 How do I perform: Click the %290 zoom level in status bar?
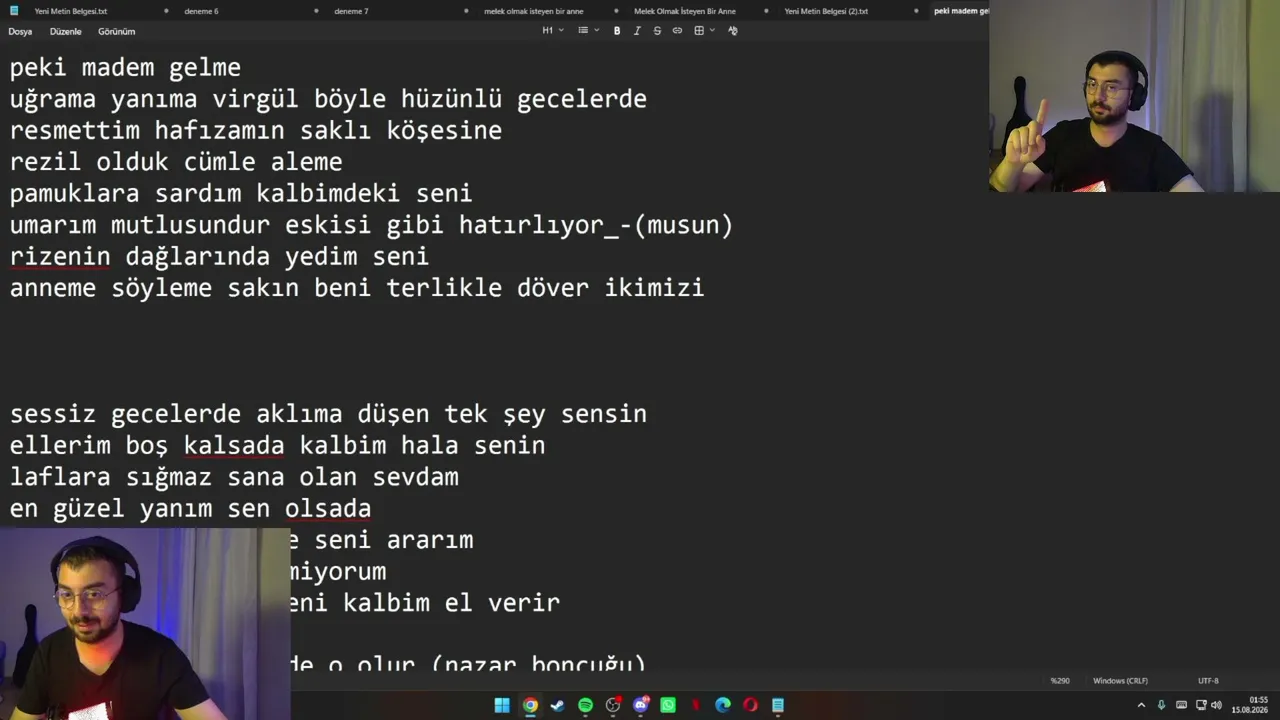pyautogui.click(x=1060, y=681)
